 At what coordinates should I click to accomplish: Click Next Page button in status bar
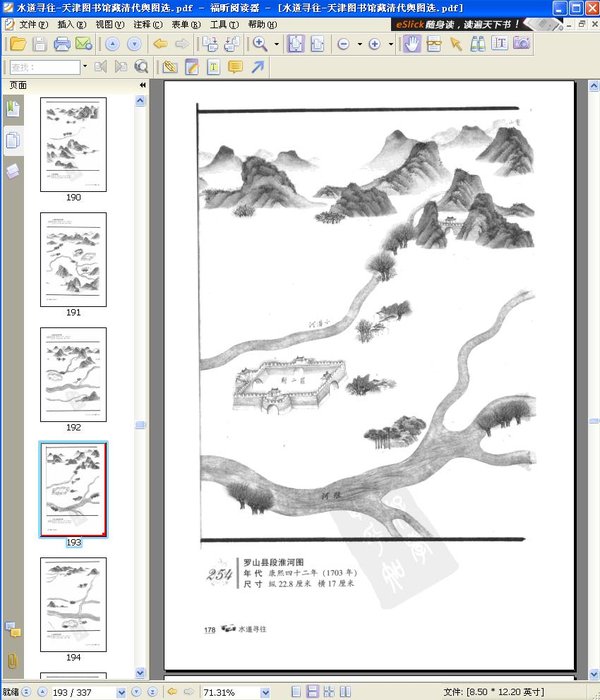coord(137,692)
